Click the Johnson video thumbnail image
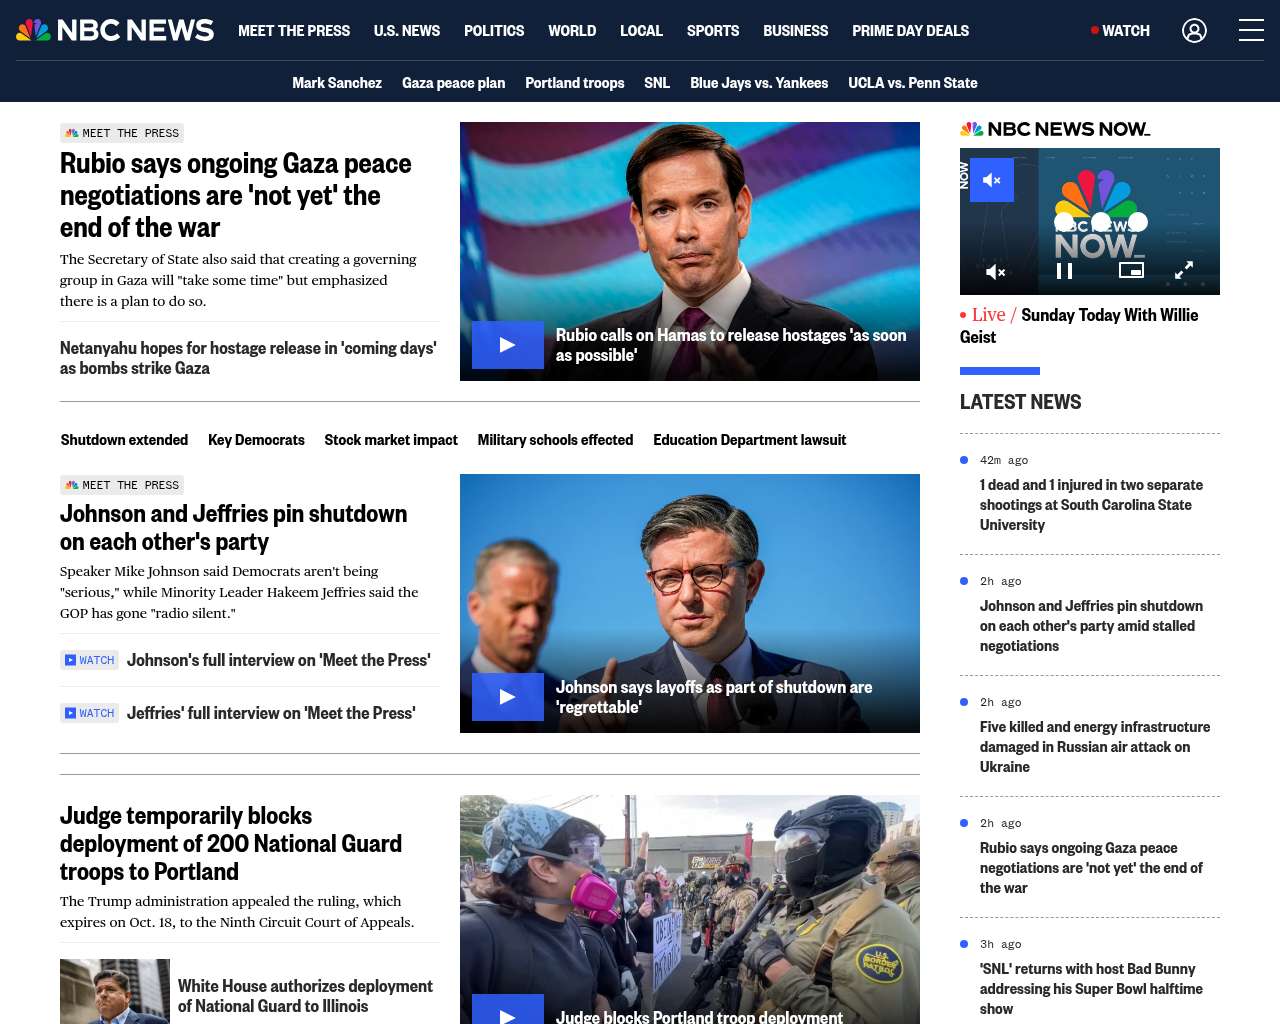Image resolution: width=1280 pixels, height=1024 pixels. pyautogui.click(x=690, y=603)
